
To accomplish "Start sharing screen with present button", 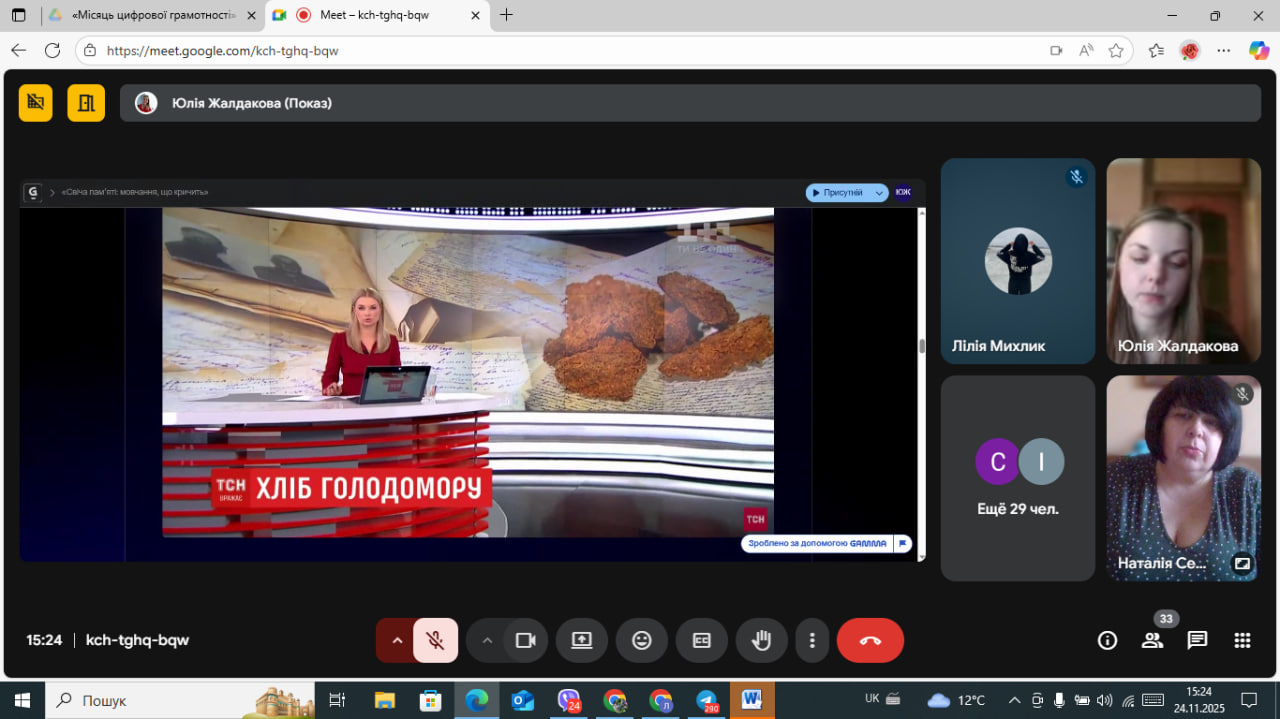I will coord(581,641).
